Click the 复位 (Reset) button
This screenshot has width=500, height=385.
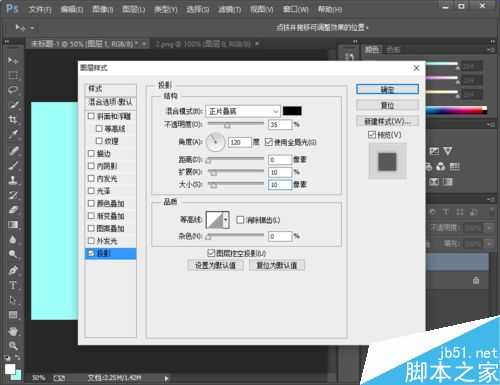coord(387,105)
